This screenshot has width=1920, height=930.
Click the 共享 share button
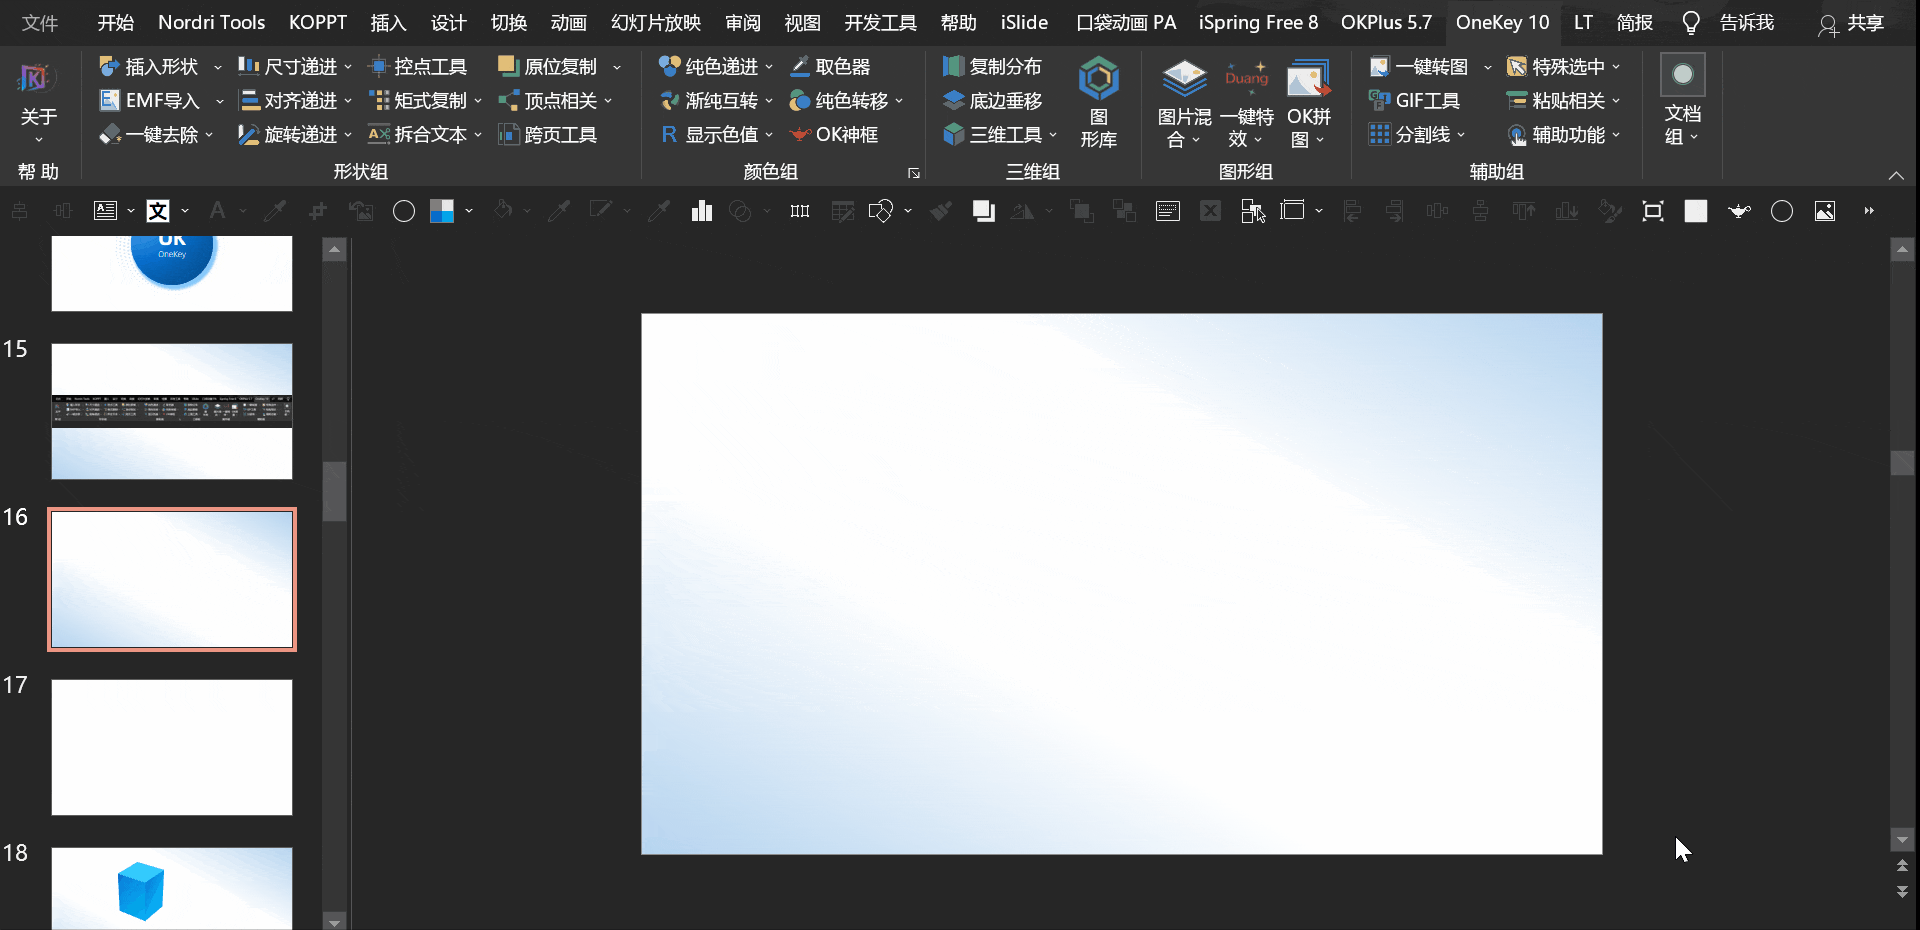pyautogui.click(x=1851, y=23)
